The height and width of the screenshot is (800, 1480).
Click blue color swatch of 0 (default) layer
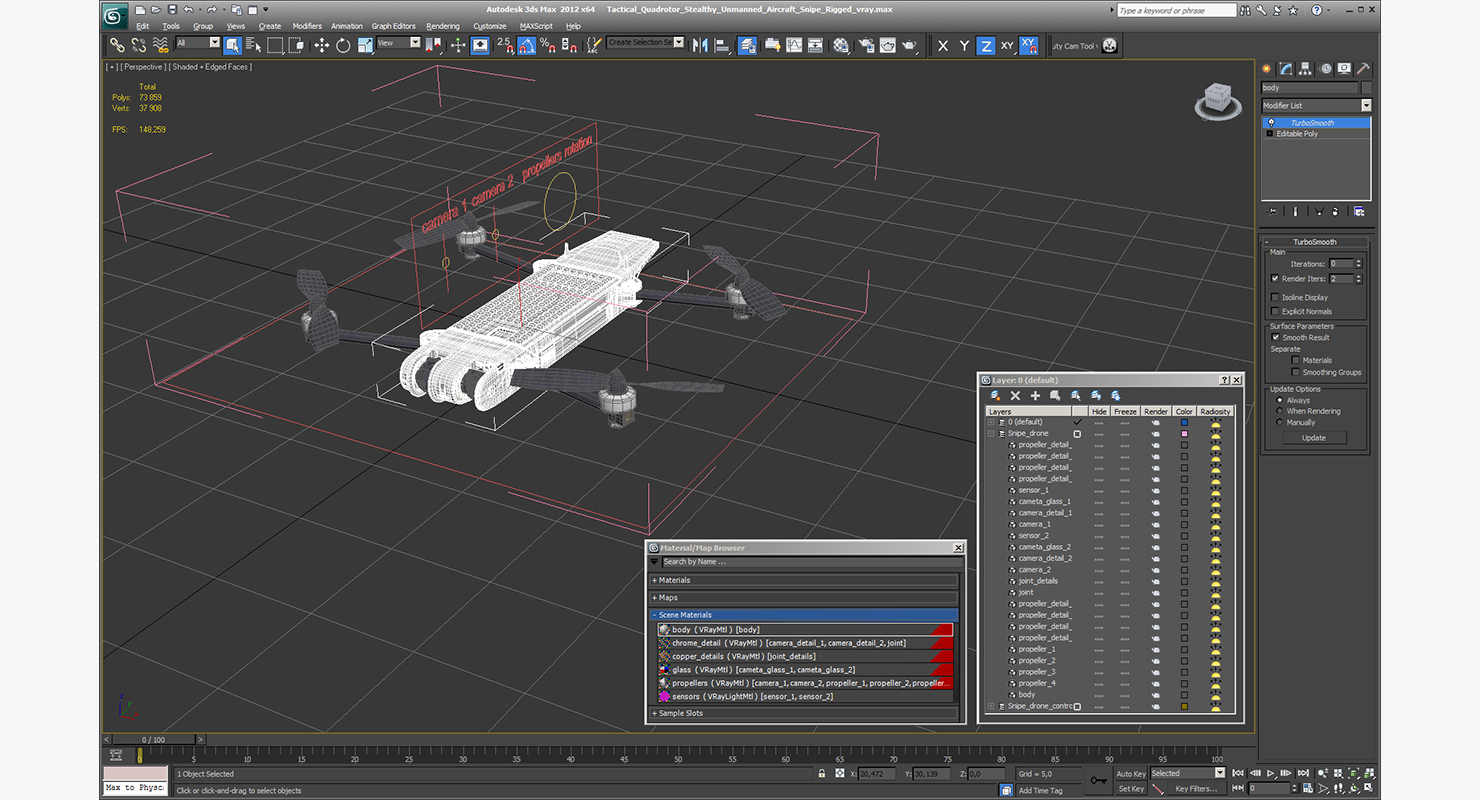1184,422
